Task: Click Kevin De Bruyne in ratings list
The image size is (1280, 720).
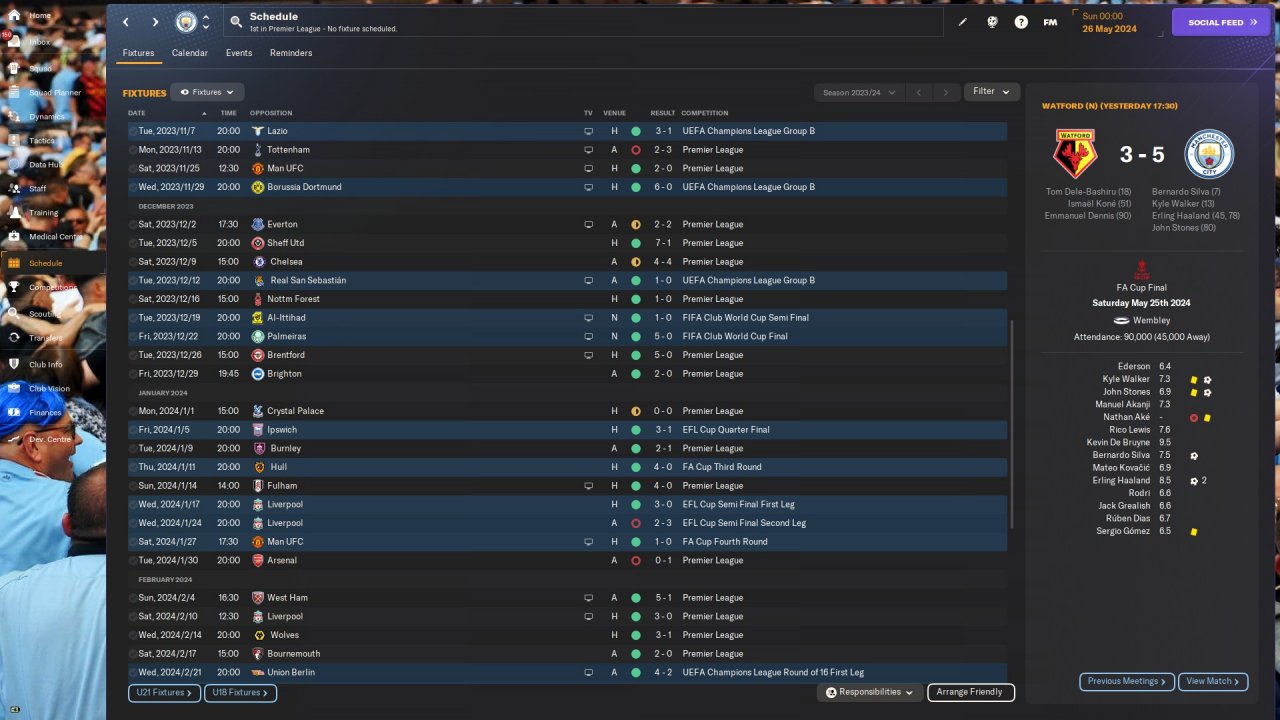Action: (x=1118, y=442)
